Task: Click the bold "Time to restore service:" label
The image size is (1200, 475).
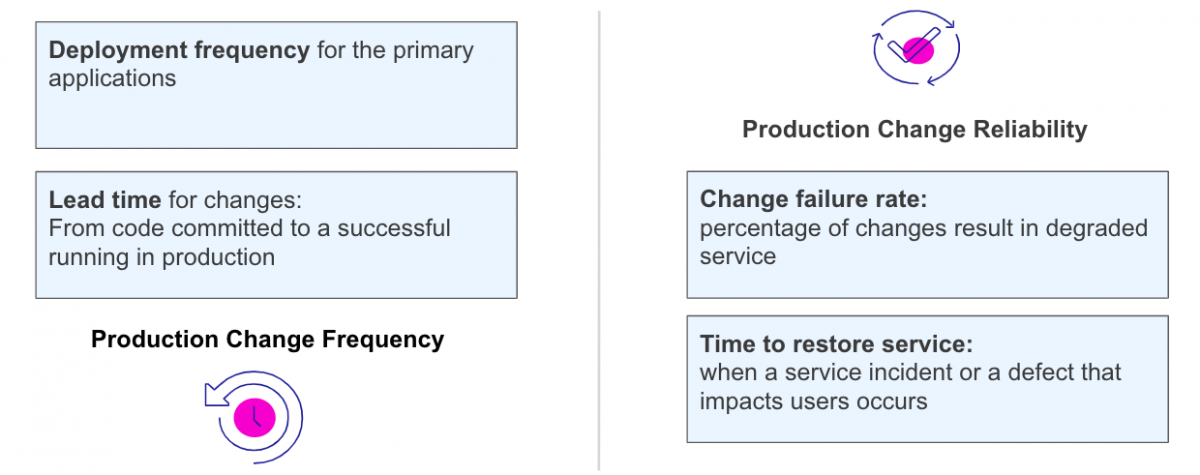Action: [836, 345]
